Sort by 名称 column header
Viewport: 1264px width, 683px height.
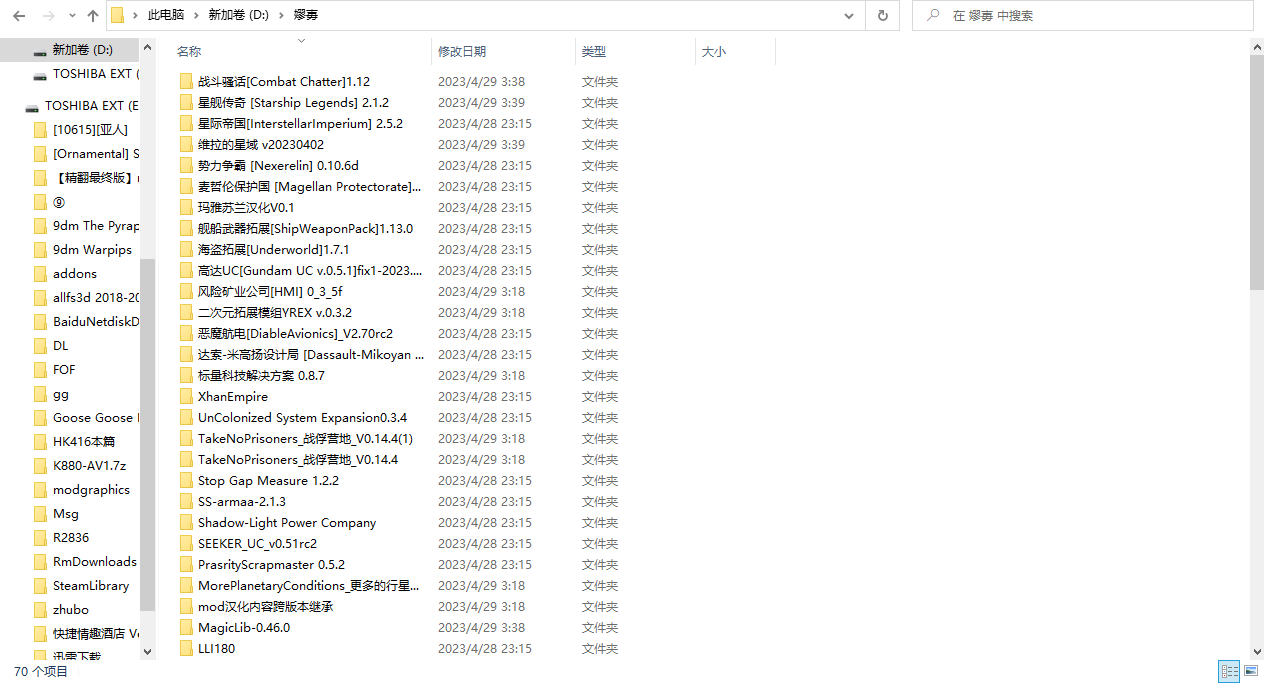(189, 52)
